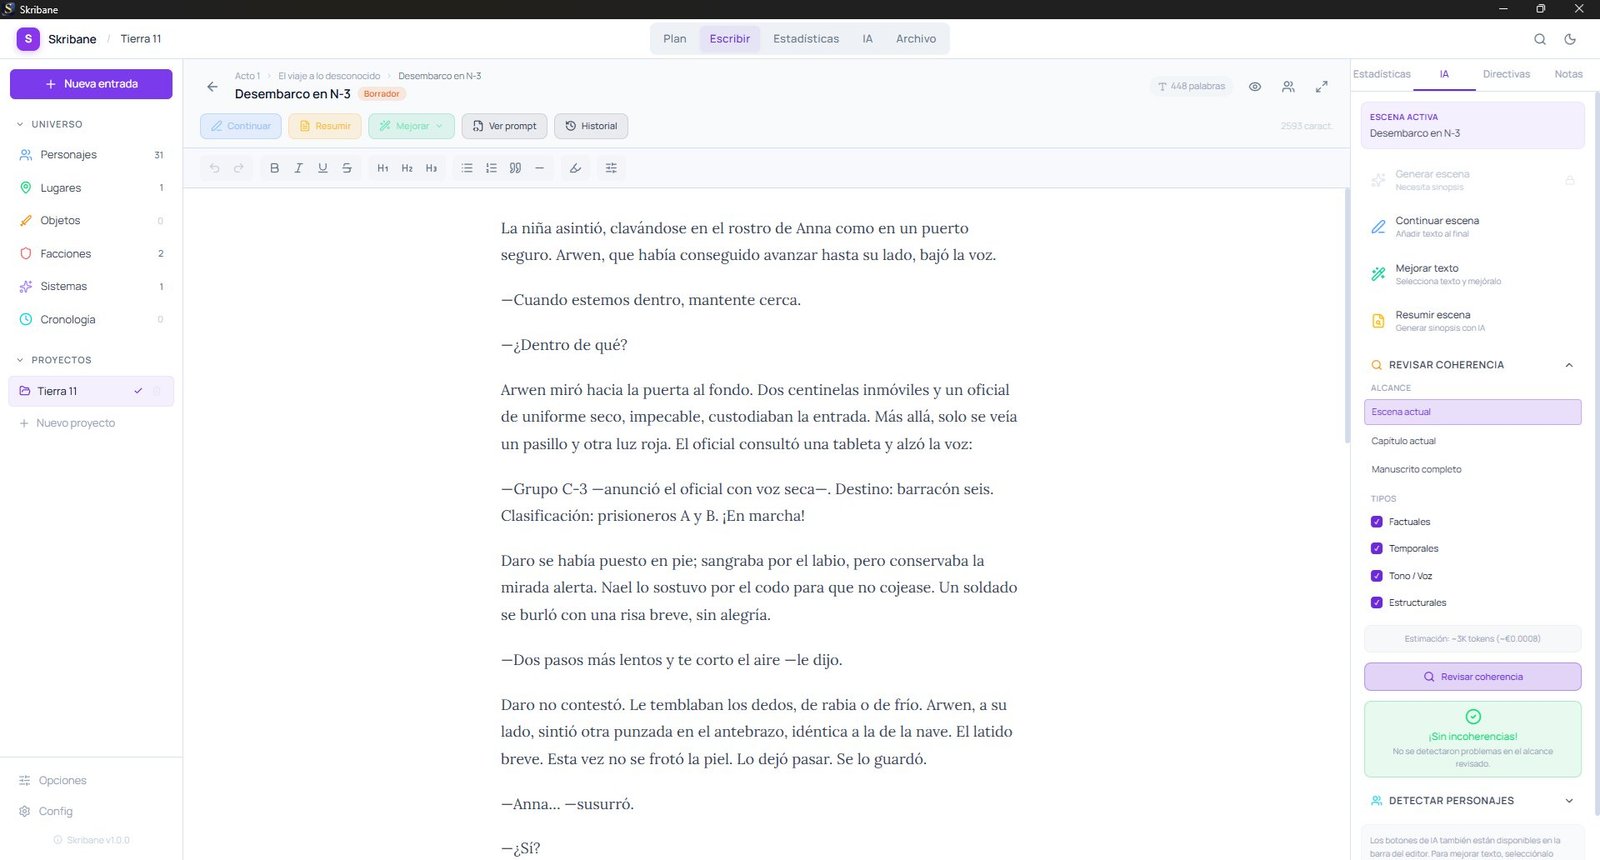The width and height of the screenshot is (1600, 860).
Task: Select Manuscrito completo scope option
Action: pyautogui.click(x=1472, y=469)
